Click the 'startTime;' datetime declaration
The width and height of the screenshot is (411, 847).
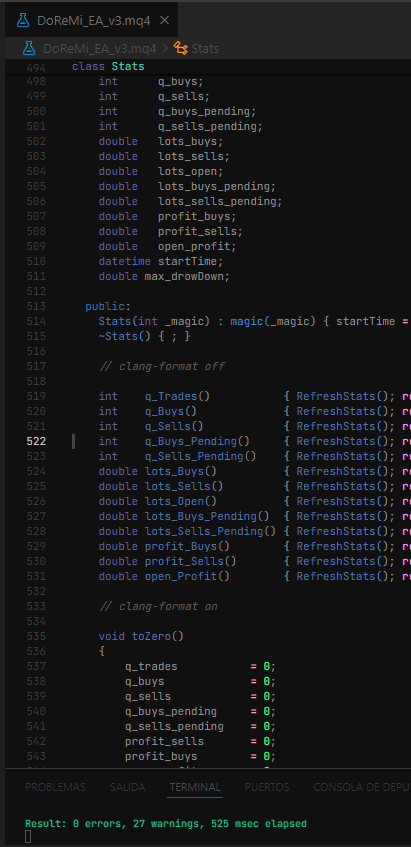tap(190, 261)
